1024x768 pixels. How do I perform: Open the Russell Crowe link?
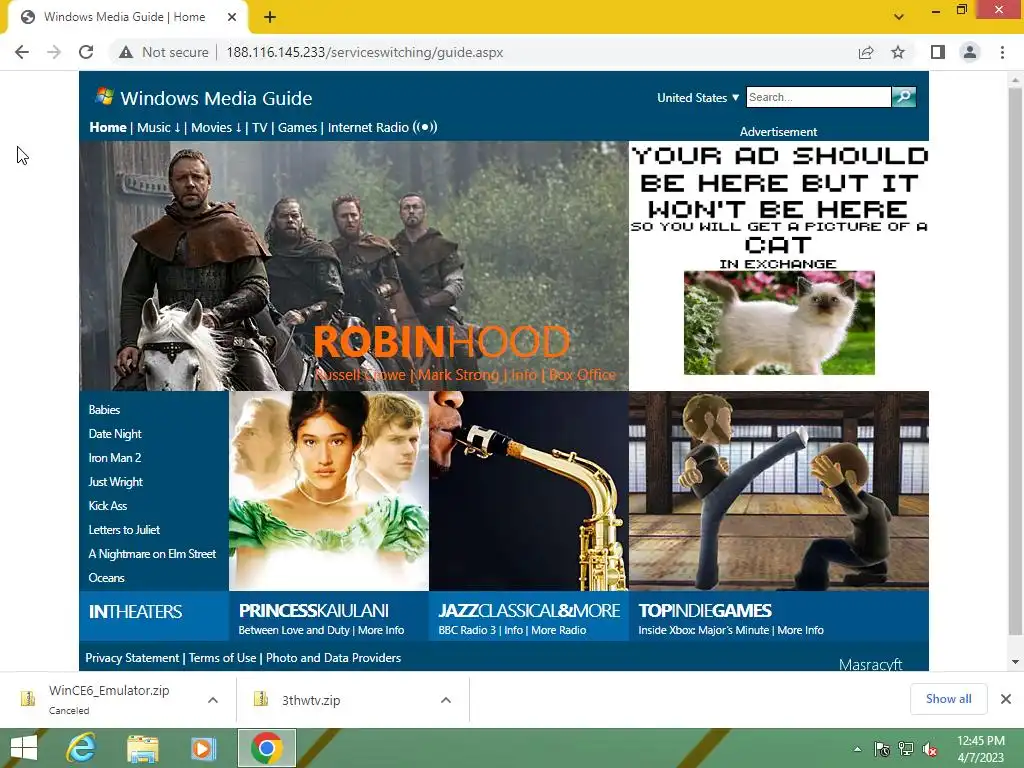[x=360, y=375]
